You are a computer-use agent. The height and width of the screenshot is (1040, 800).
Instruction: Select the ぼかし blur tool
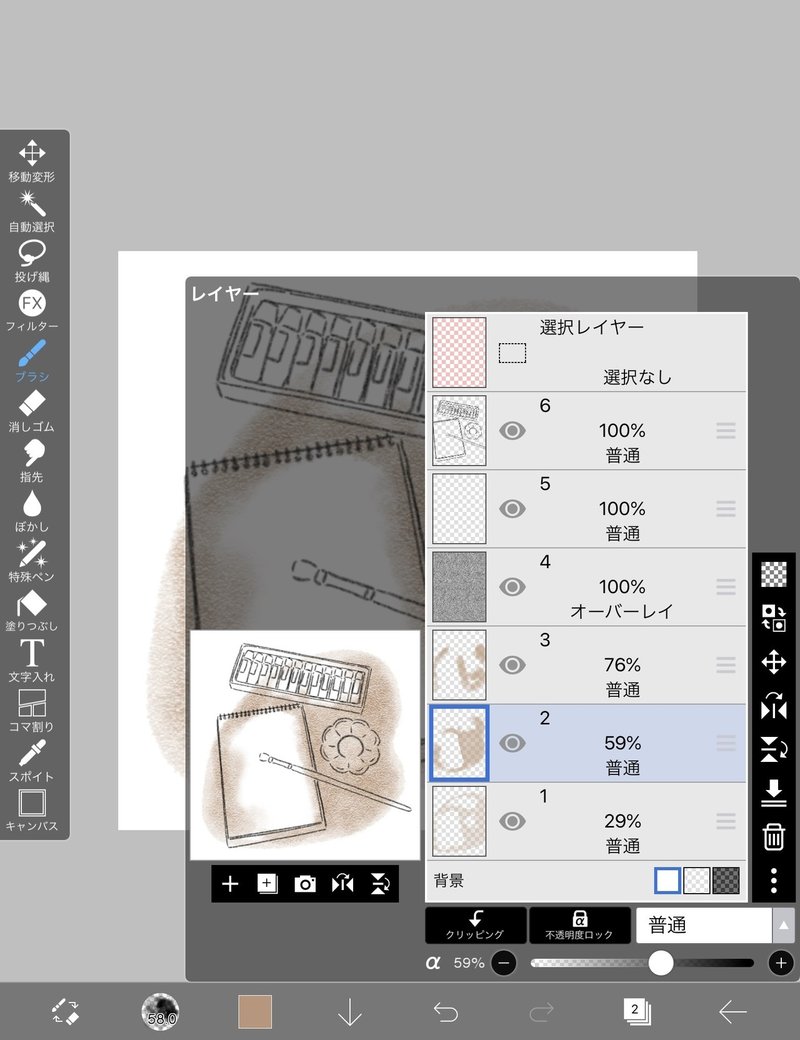[32, 511]
